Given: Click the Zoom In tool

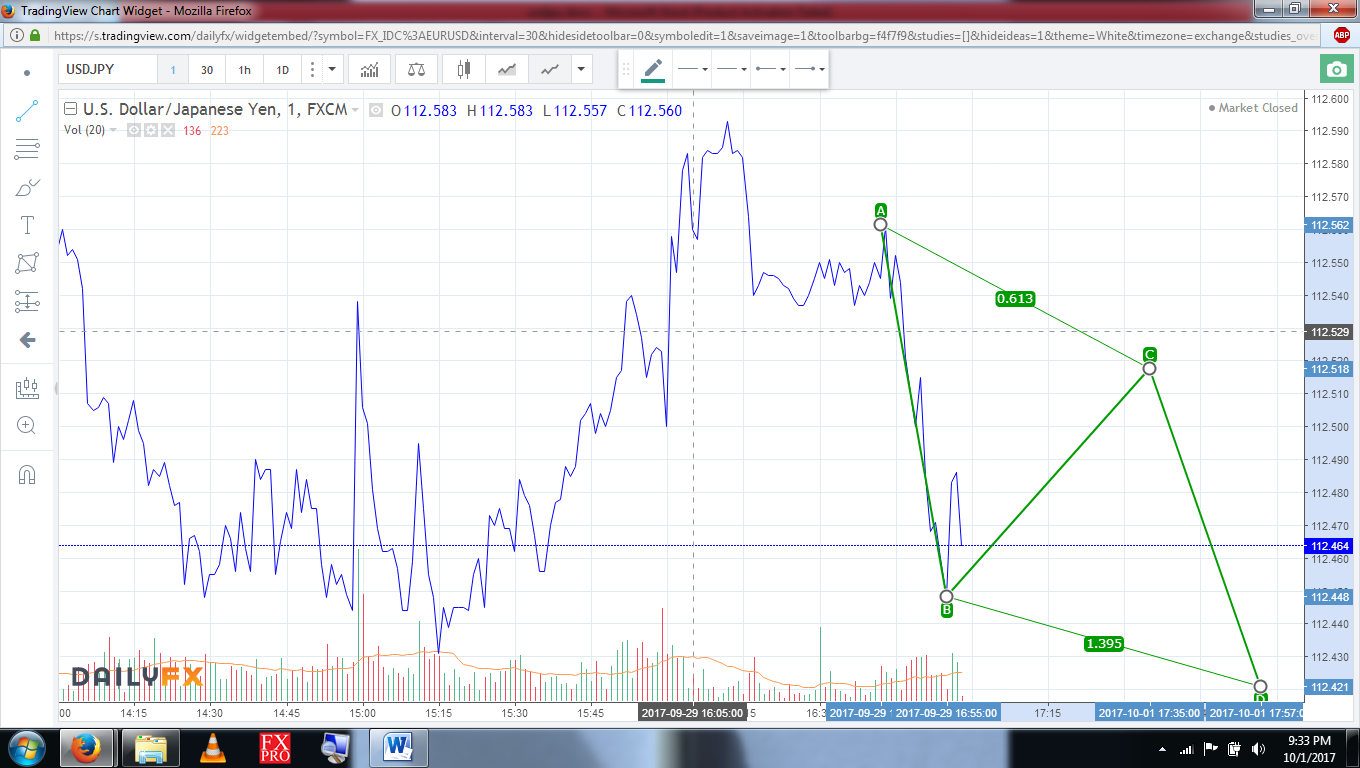Looking at the screenshot, I should (x=27, y=425).
